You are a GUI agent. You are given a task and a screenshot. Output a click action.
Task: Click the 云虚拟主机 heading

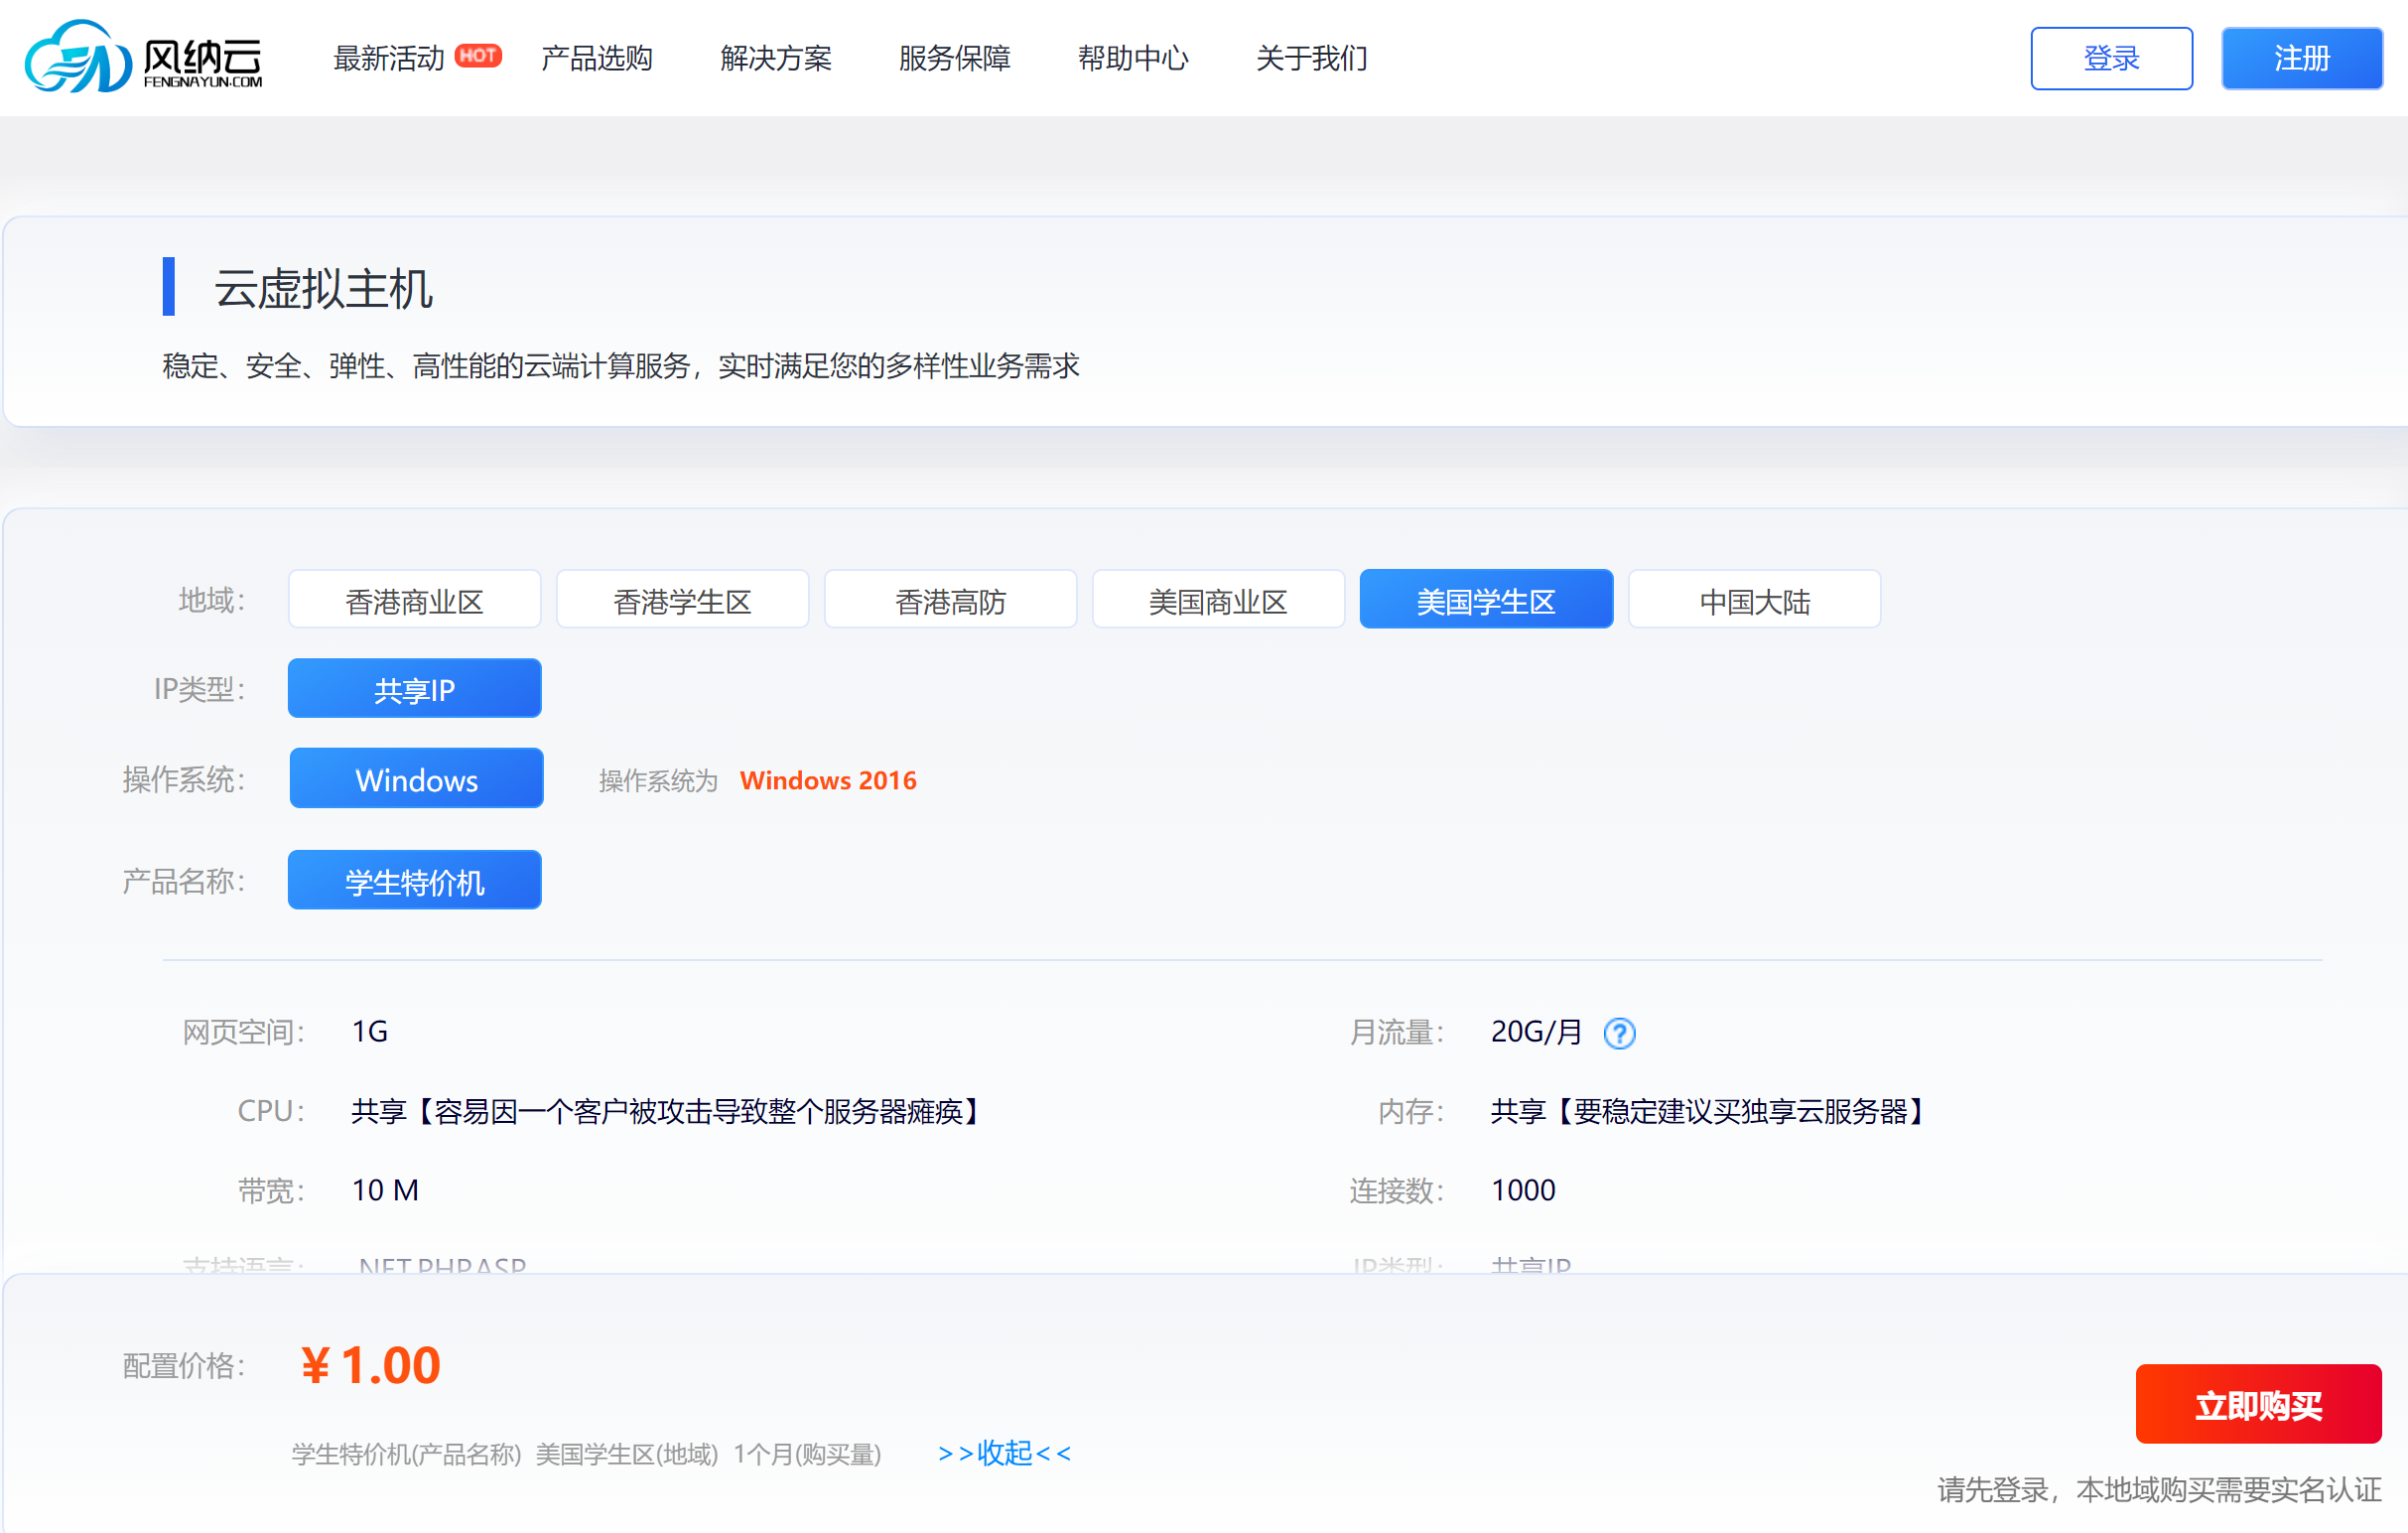[x=323, y=289]
